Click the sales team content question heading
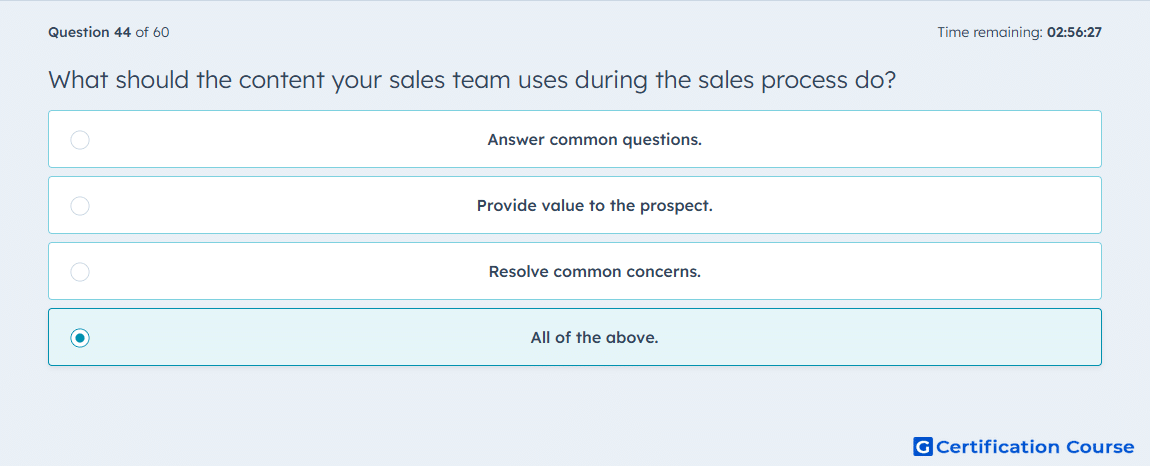Screen dimensions: 1150x466 [x=472, y=79]
